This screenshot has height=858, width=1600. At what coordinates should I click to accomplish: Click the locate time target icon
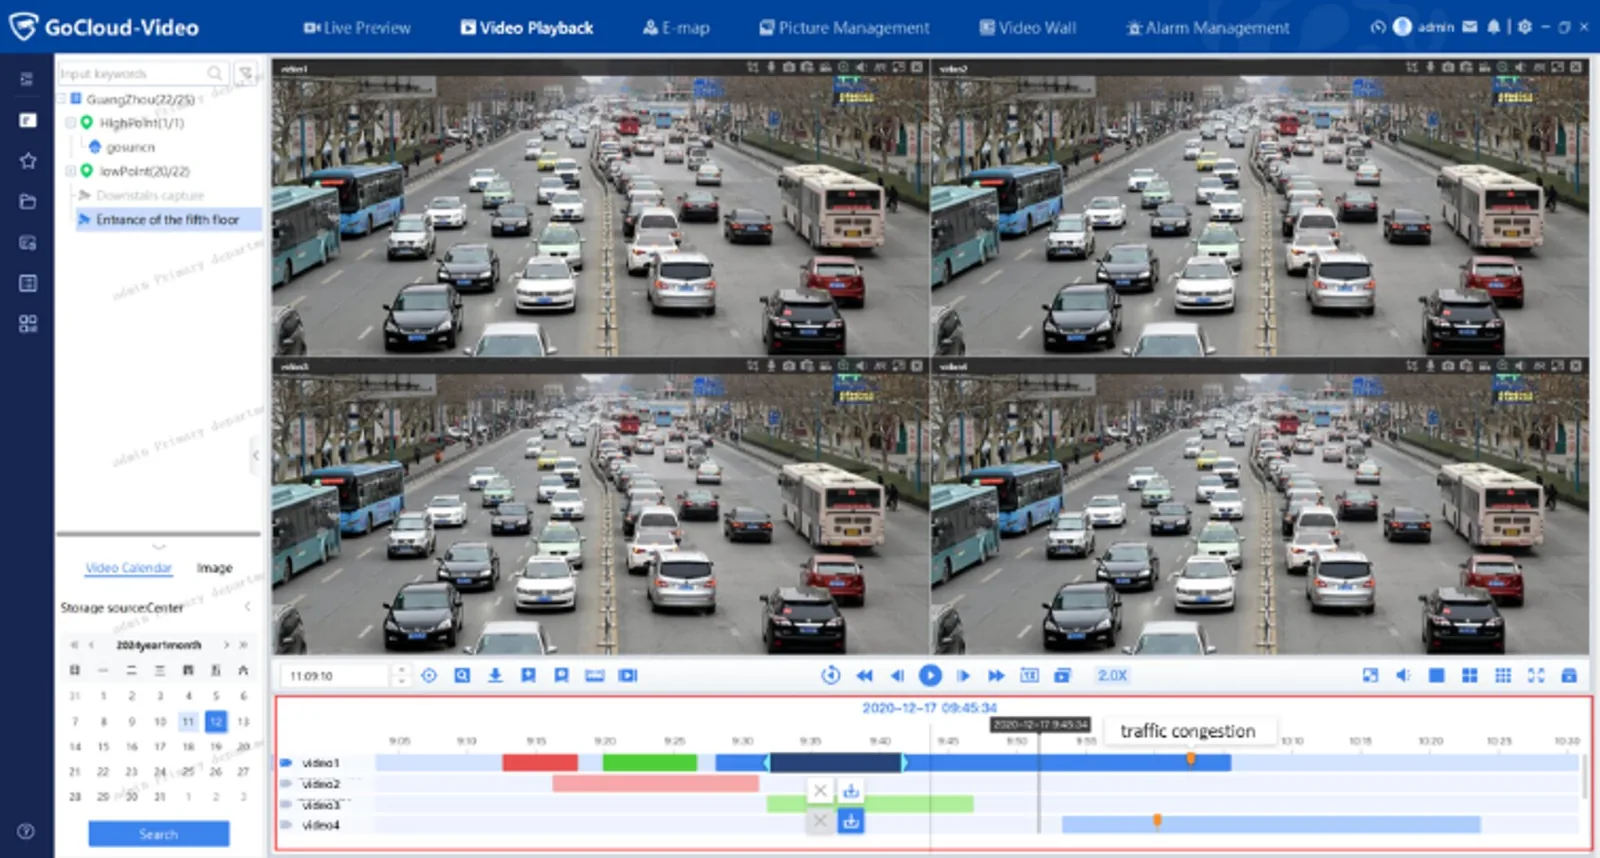click(x=429, y=676)
